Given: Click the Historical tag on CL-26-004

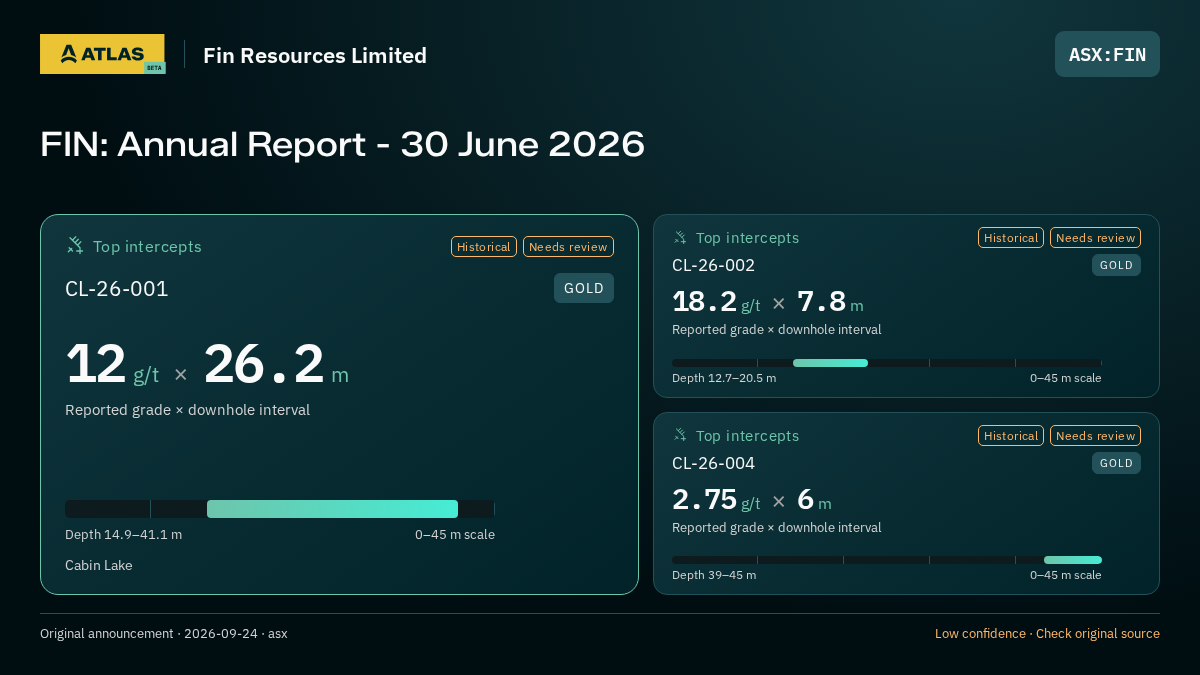Looking at the screenshot, I should (x=1011, y=436).
